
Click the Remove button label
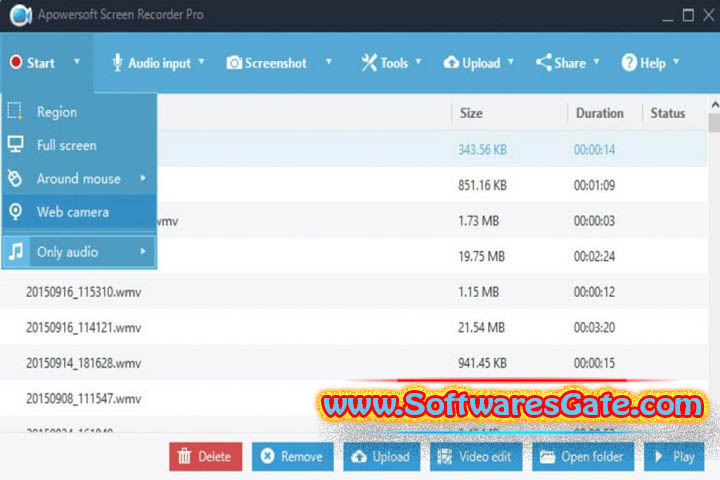point(302,457)
